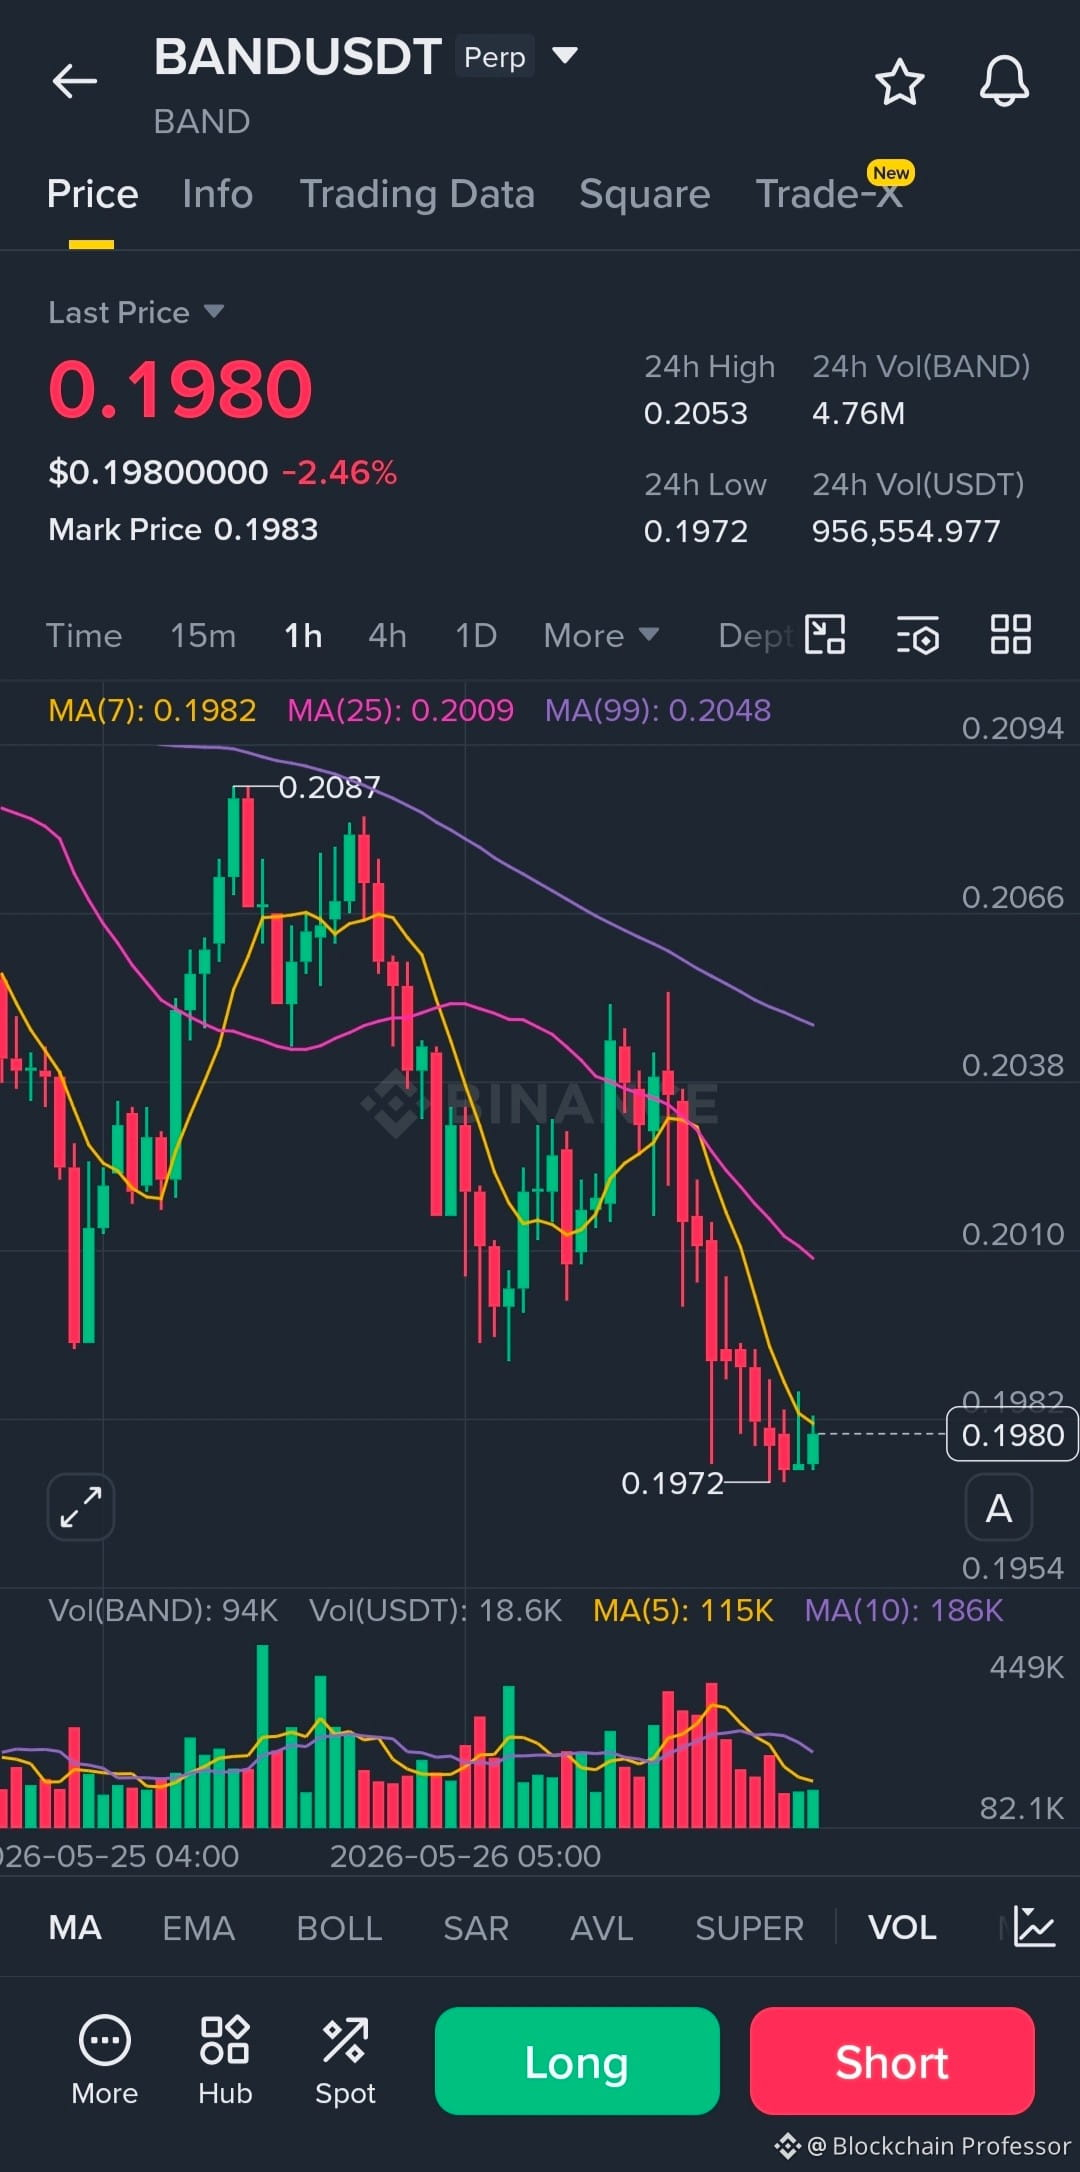Screen dimensions: 1080x2172
Task: Expand the chart to fullscreen
Action: click(81, 1507)
